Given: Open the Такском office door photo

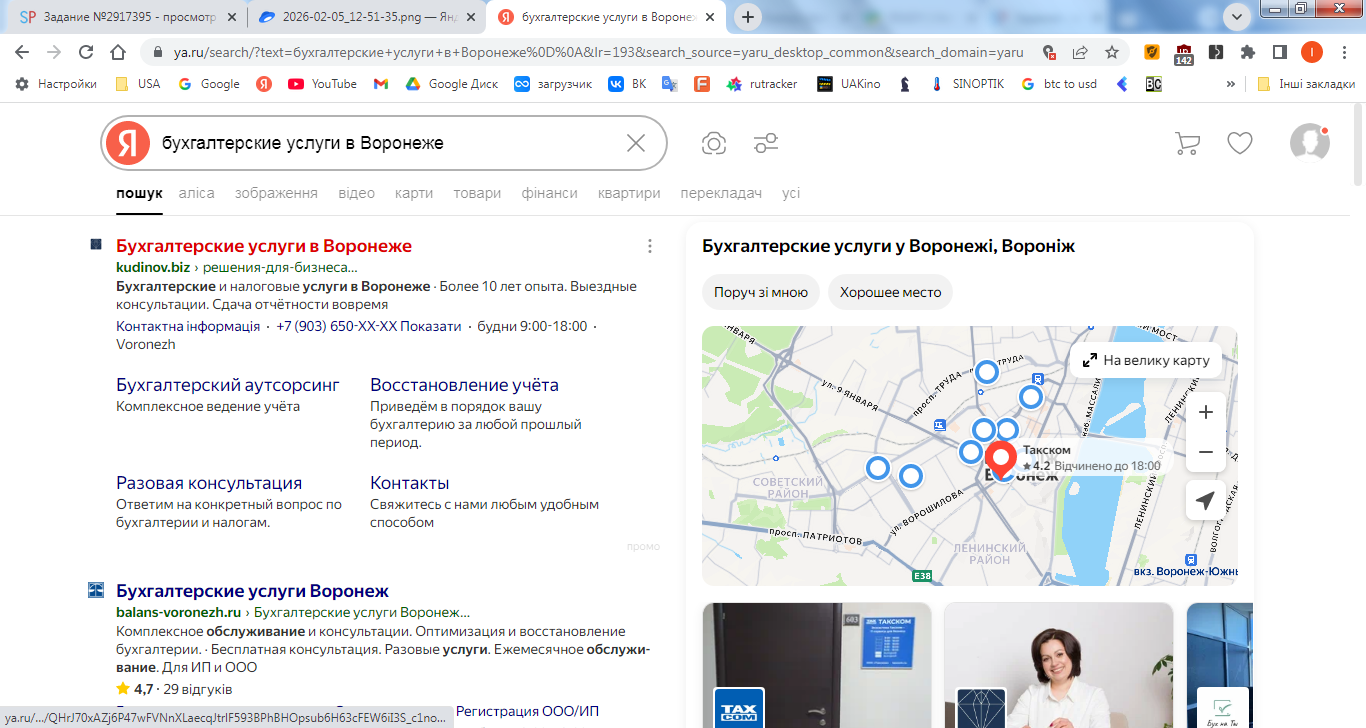Looking at the screenshot, I should click(817, 665).
